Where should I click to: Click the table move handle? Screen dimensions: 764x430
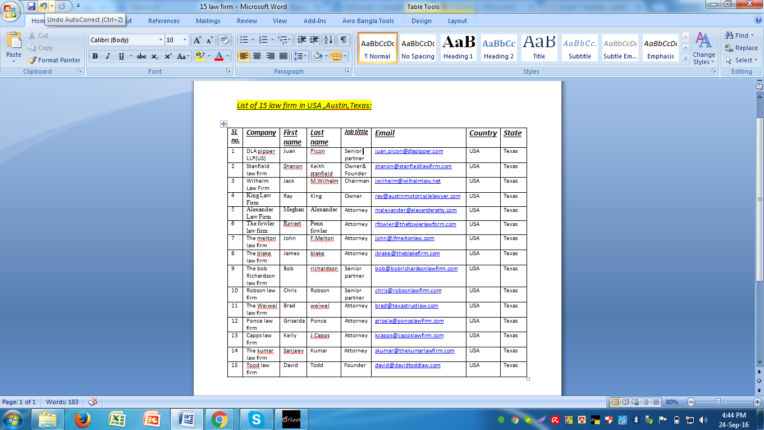pos(224,124)
